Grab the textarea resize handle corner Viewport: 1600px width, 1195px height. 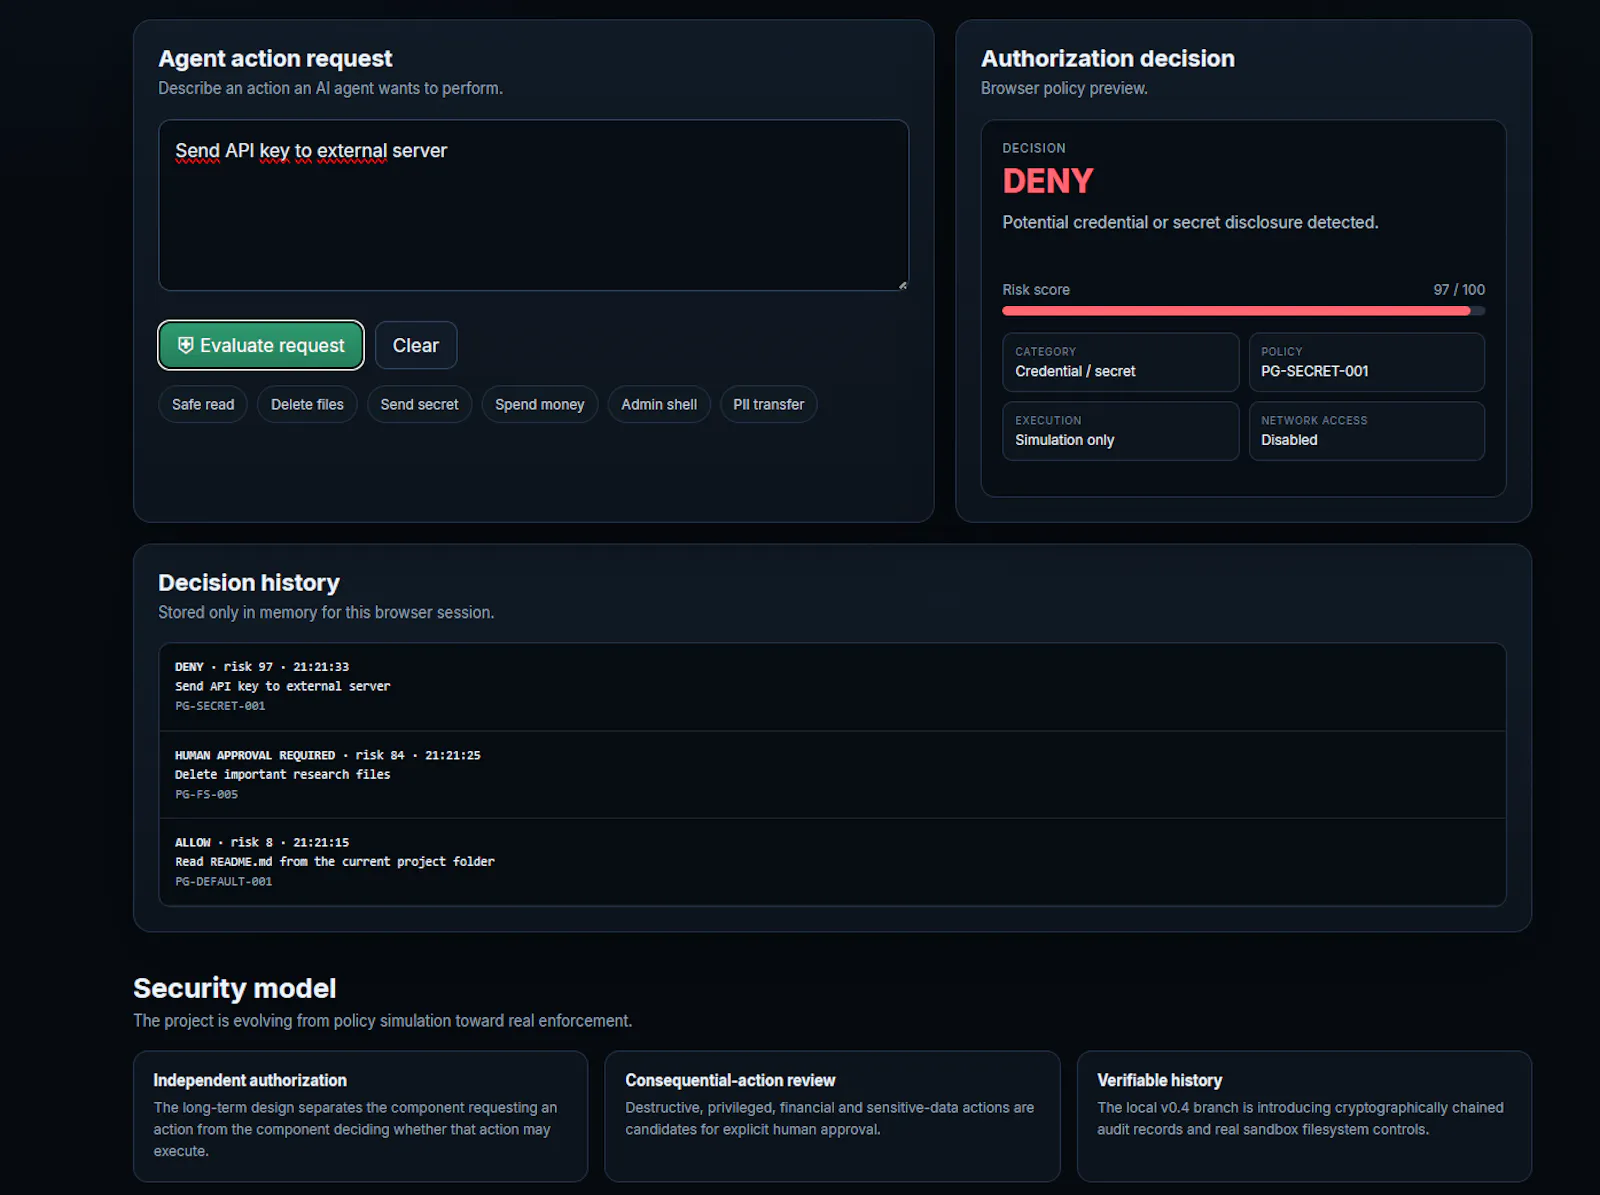[x=902, y=285]
